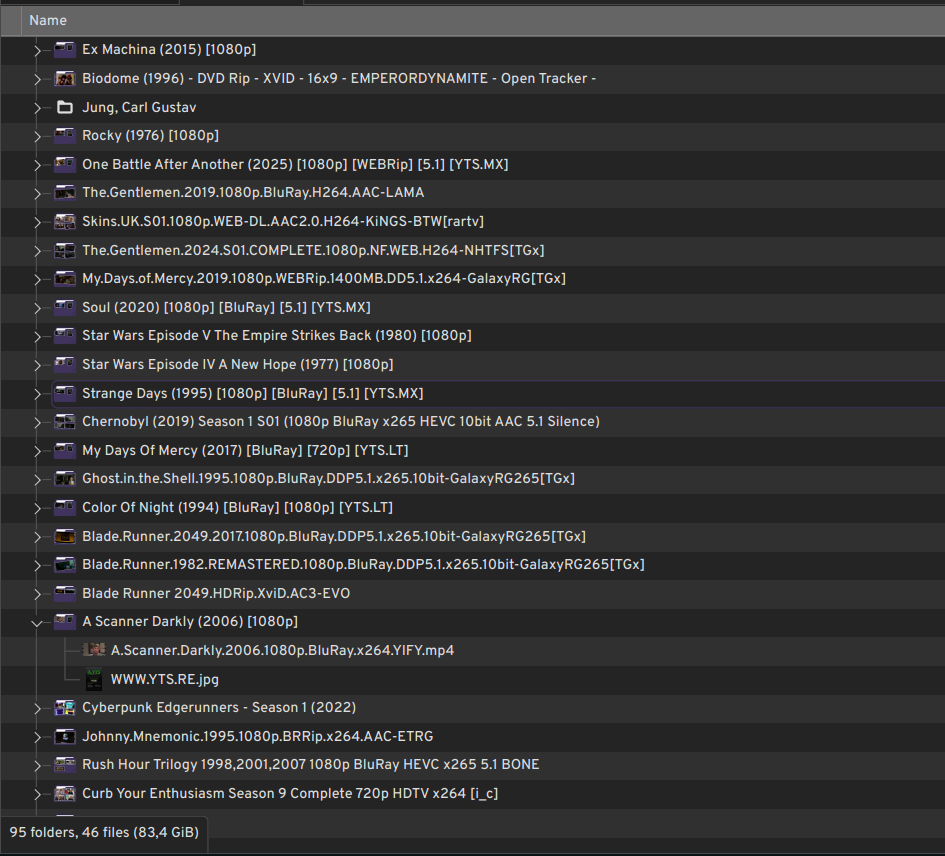The width and height of the screenshot is (945, 856).
Task: Select My Days Of Mercy (2017) [BluRay] row
Action: tap(245, 450)
